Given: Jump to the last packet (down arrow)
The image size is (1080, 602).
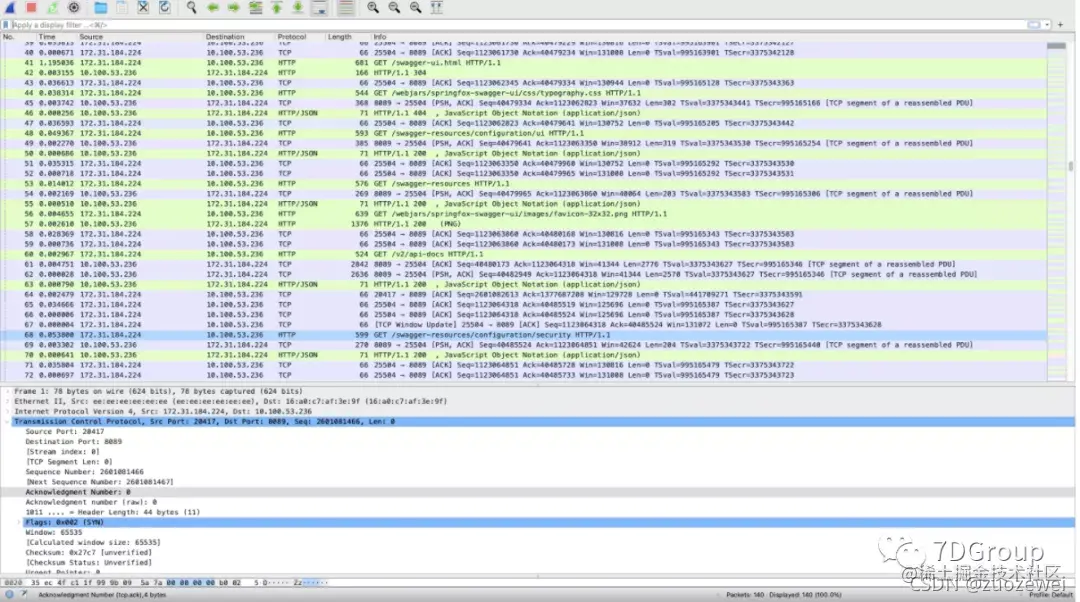Looking at the screenshot, I should tap(298, 8).
